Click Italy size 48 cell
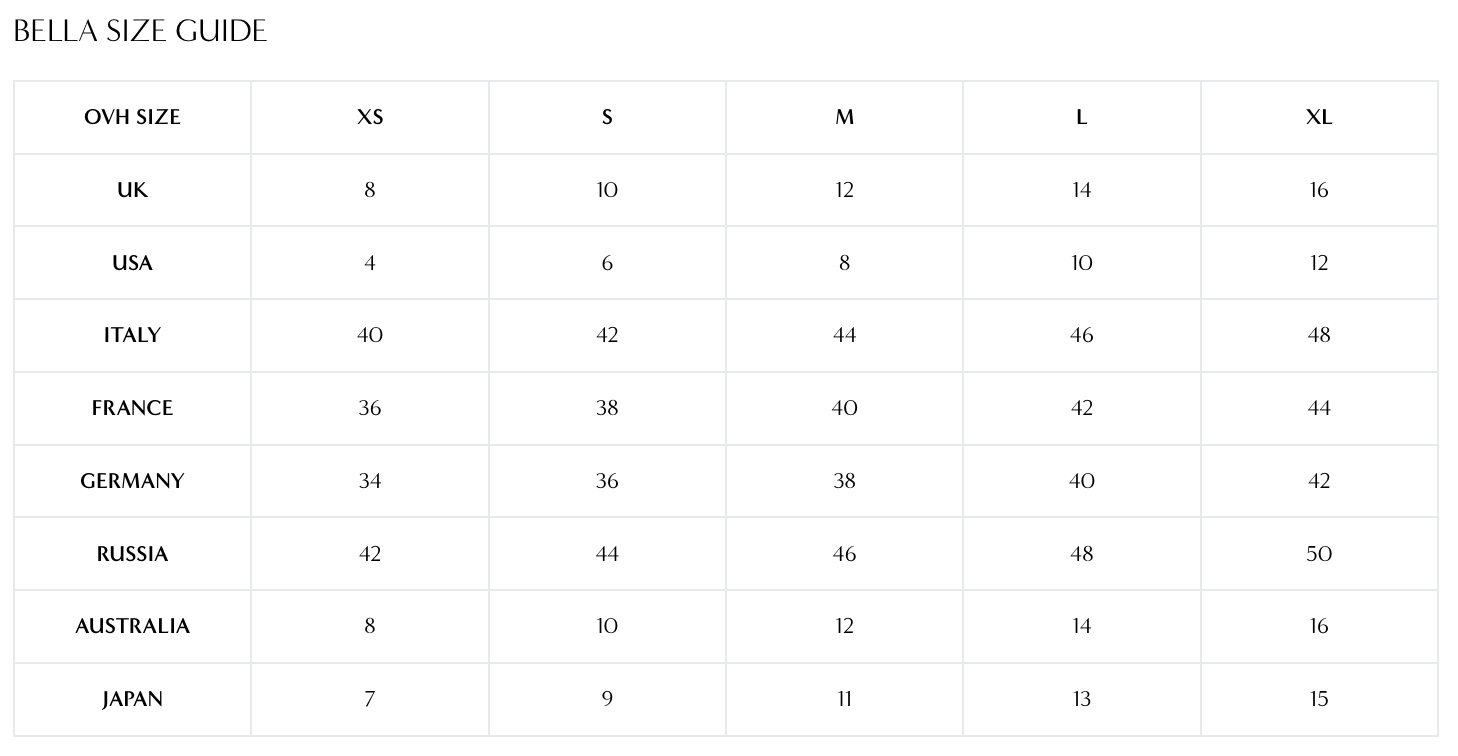Image resolution: width=1458 pixels, height=756 pixels. tap(1319, 335)
